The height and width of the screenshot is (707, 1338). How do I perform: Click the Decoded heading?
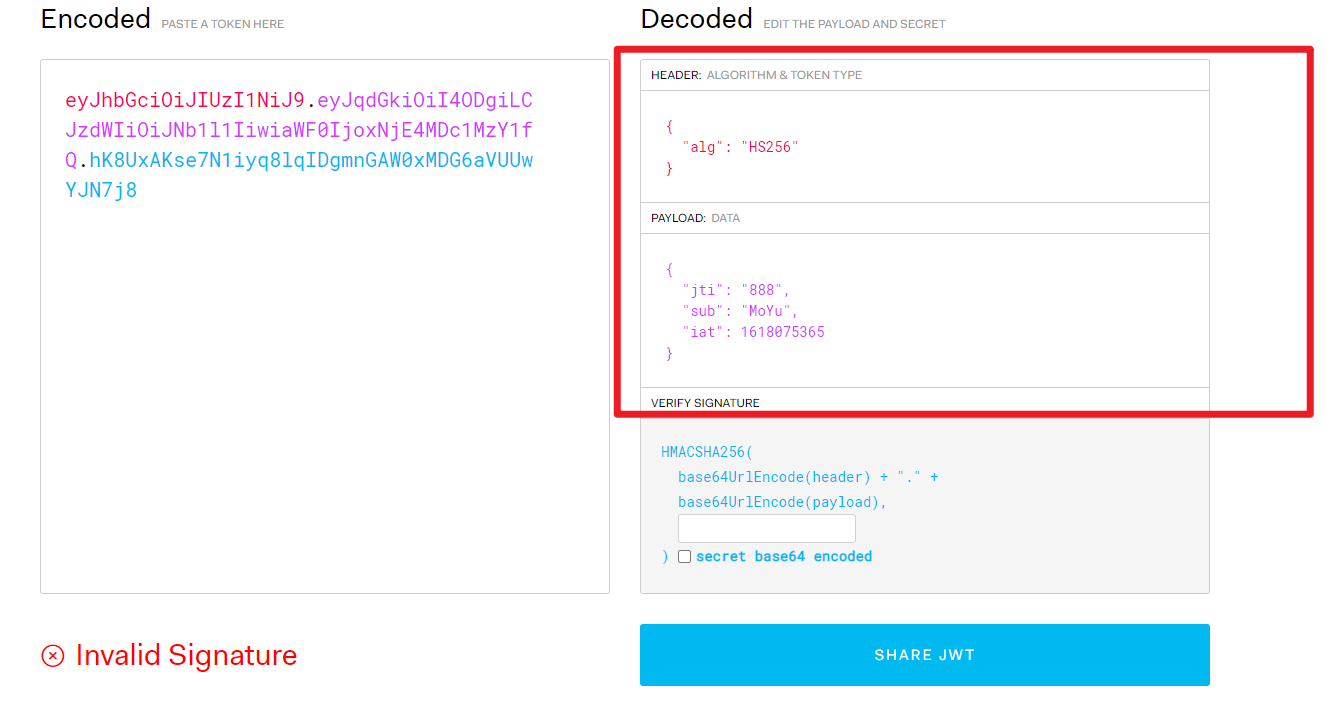coord(697,18)
